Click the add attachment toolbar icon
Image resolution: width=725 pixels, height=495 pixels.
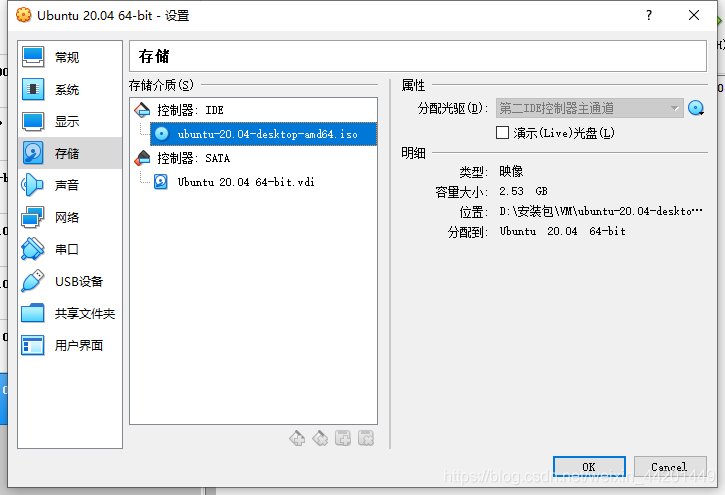[343, 438]
